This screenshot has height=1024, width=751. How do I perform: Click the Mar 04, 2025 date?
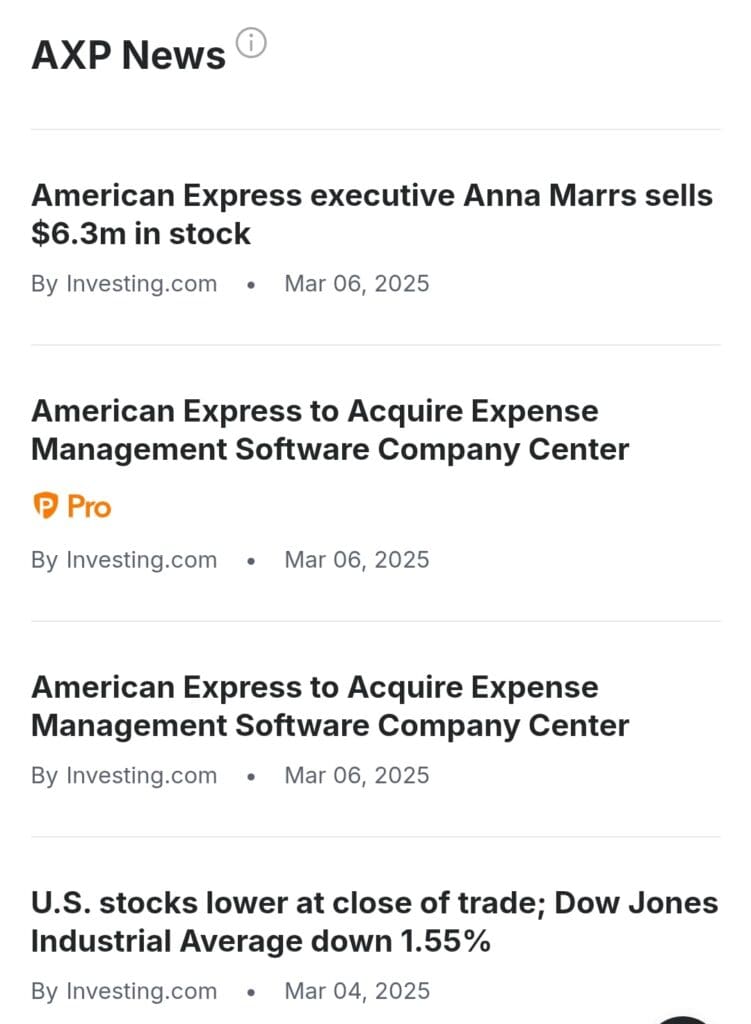point(357,992)
